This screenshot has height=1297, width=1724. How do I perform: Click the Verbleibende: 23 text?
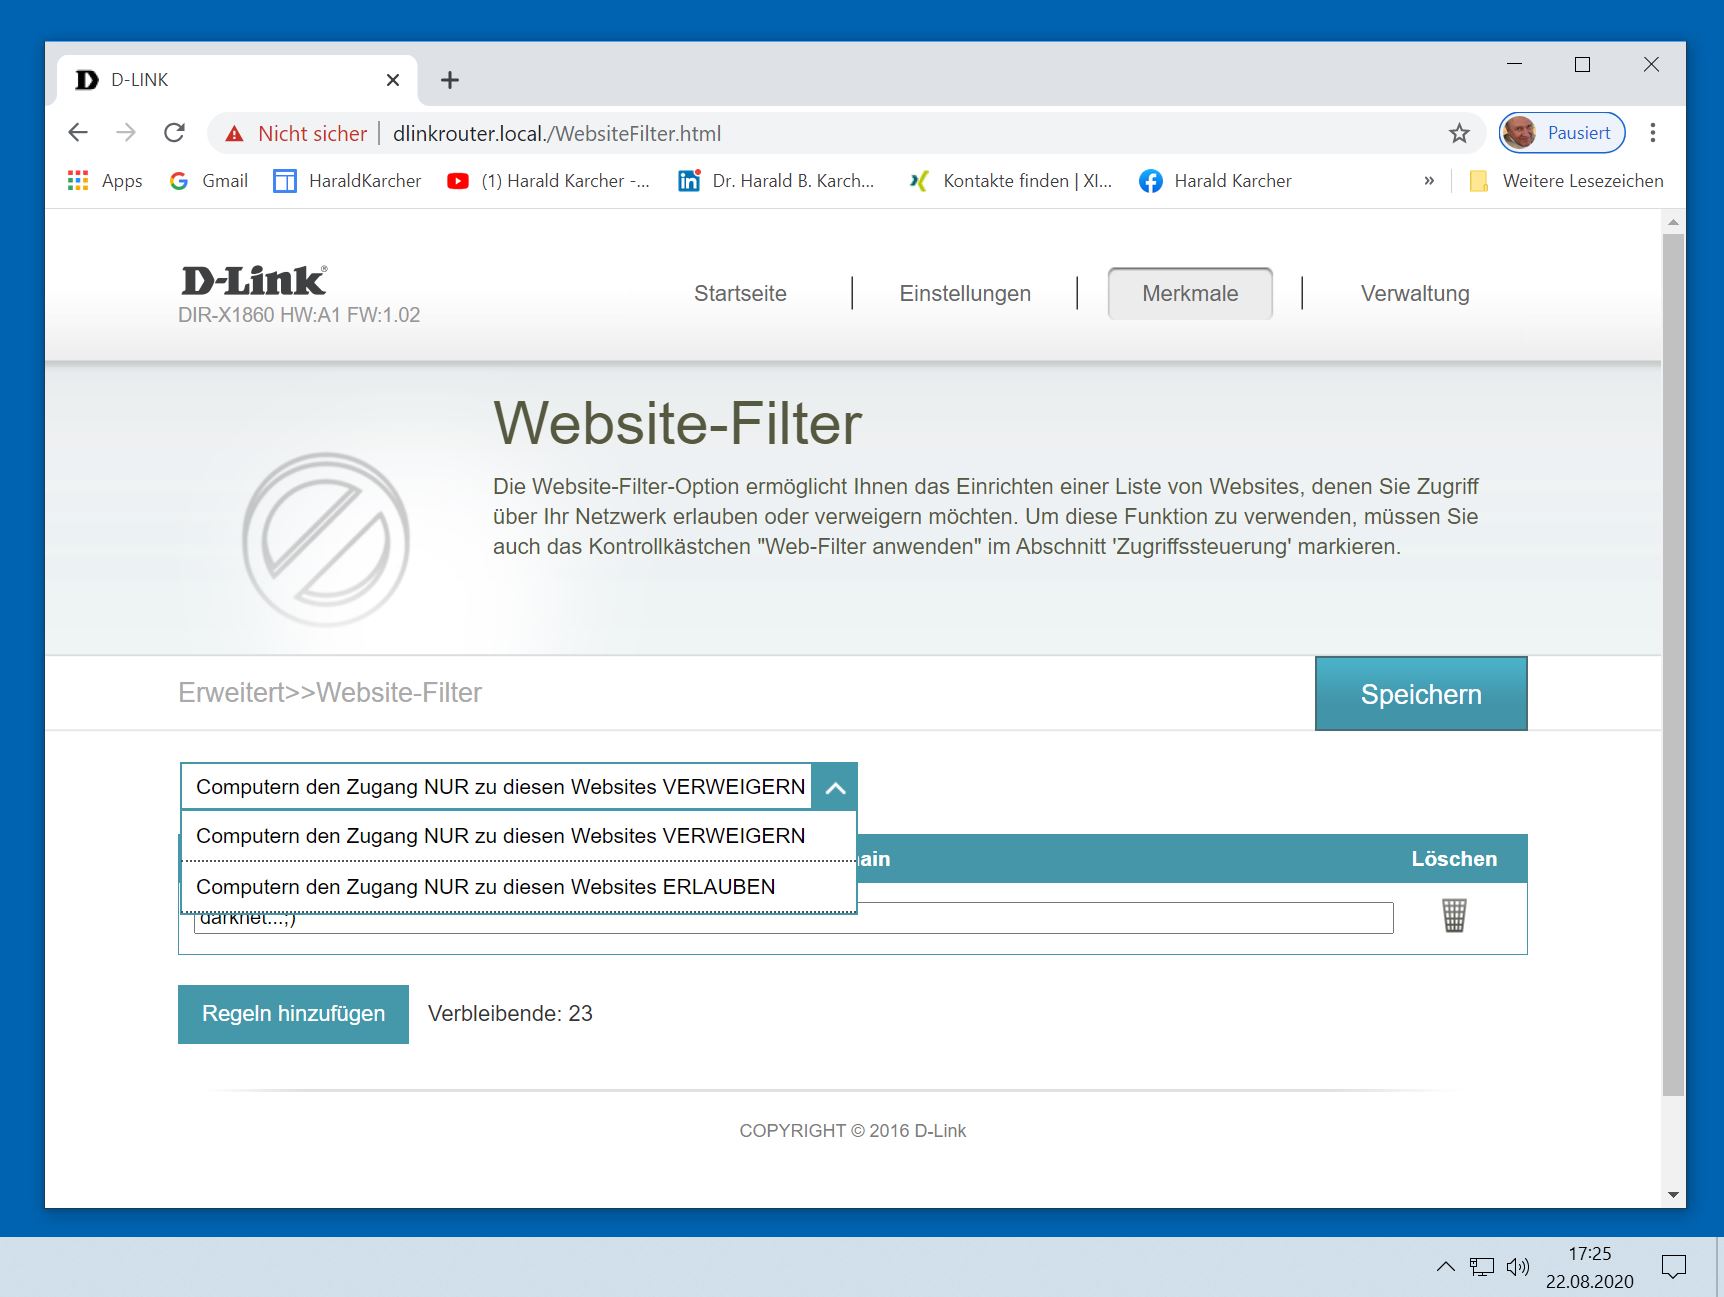(x=510, y=1014)
